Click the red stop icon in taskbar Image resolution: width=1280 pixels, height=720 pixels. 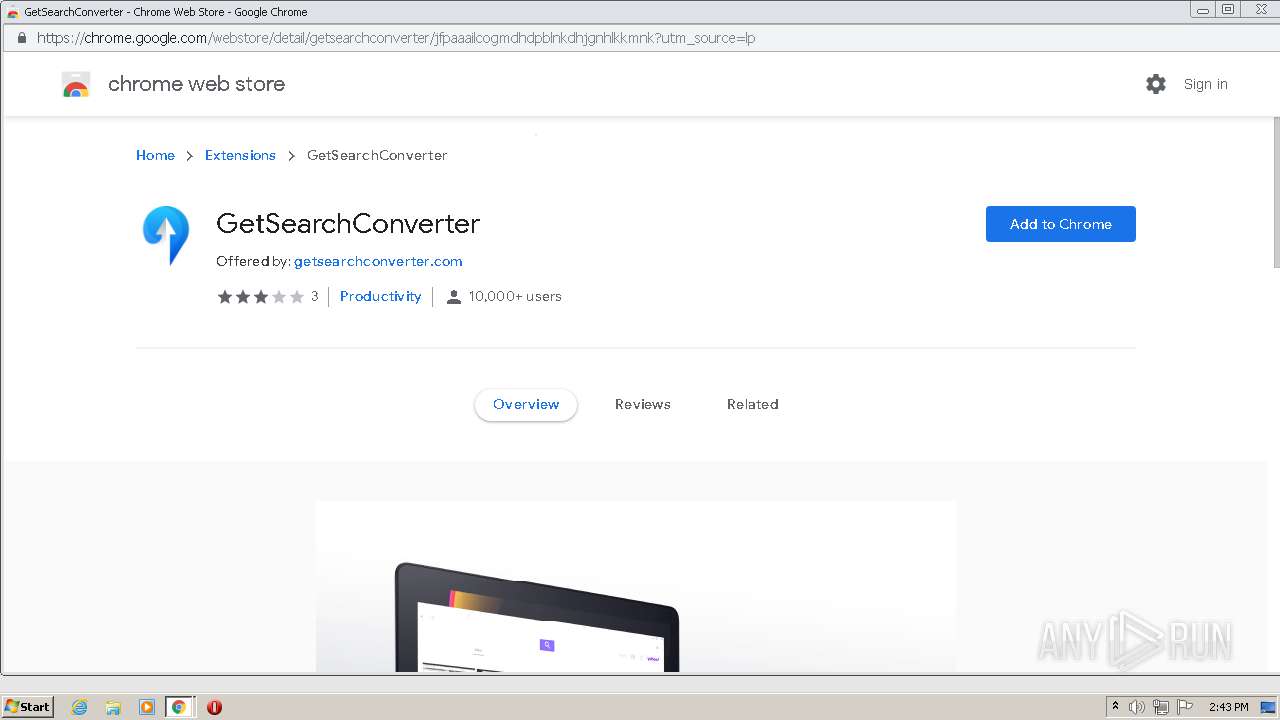tap(214, 707)
